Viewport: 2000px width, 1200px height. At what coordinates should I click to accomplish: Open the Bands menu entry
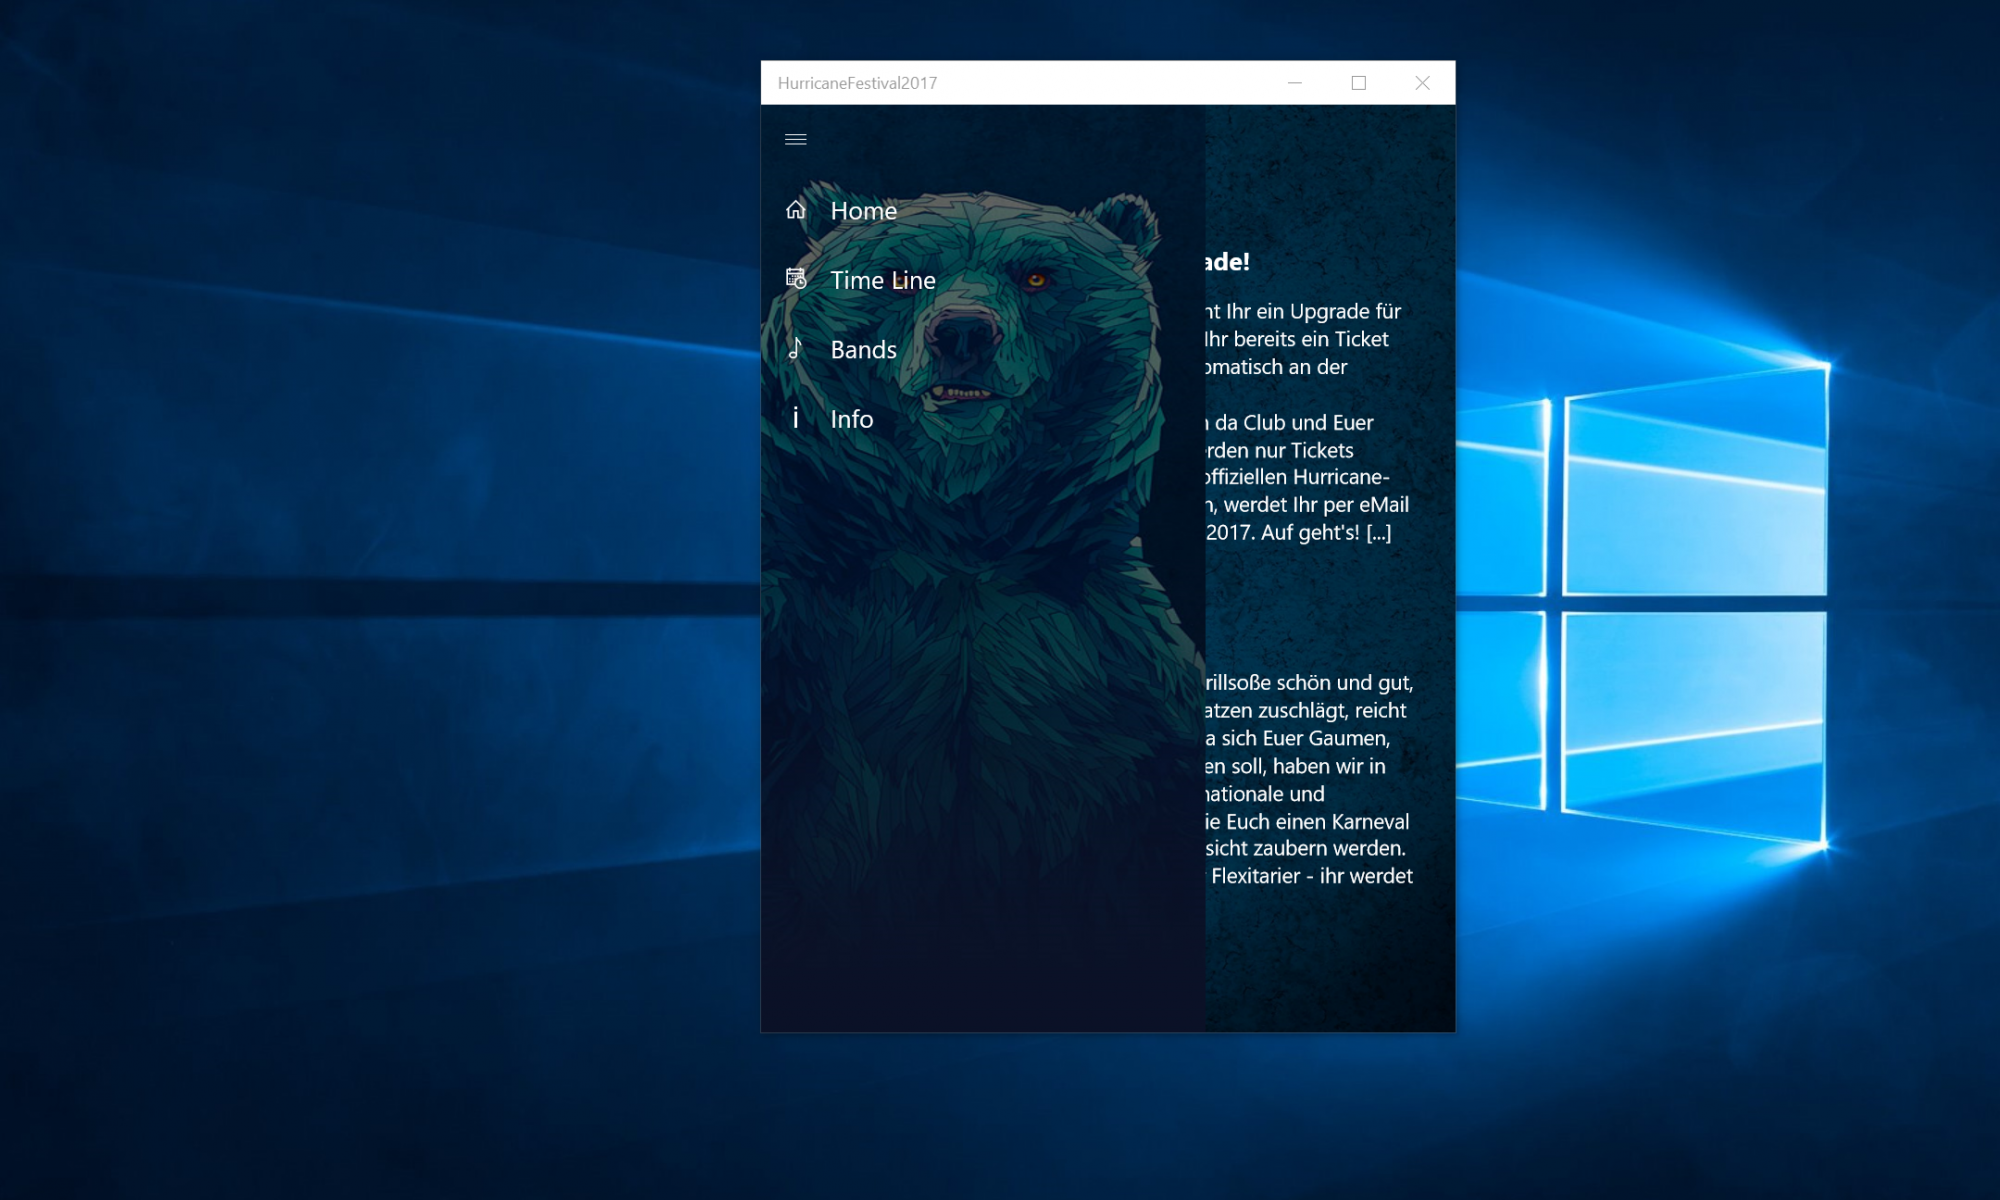coord(982,349)
